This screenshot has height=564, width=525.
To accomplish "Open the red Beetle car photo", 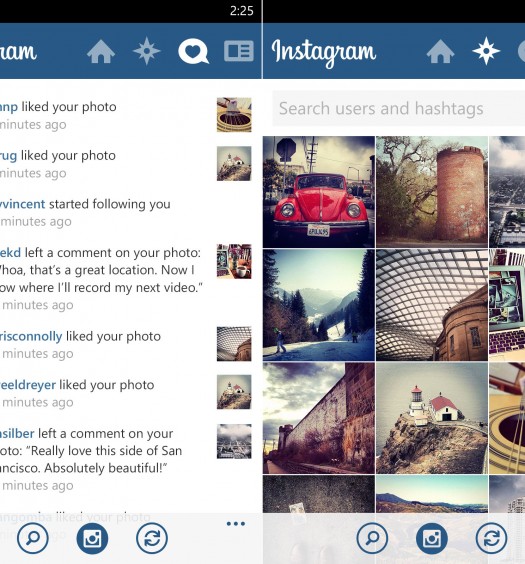I will (x=319, y=192).
